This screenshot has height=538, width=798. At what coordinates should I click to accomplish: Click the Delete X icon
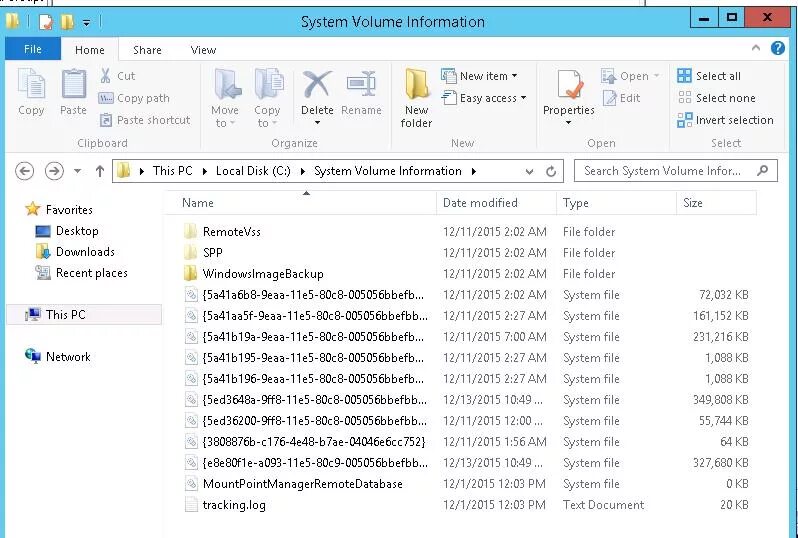click(x=317, y=84)
